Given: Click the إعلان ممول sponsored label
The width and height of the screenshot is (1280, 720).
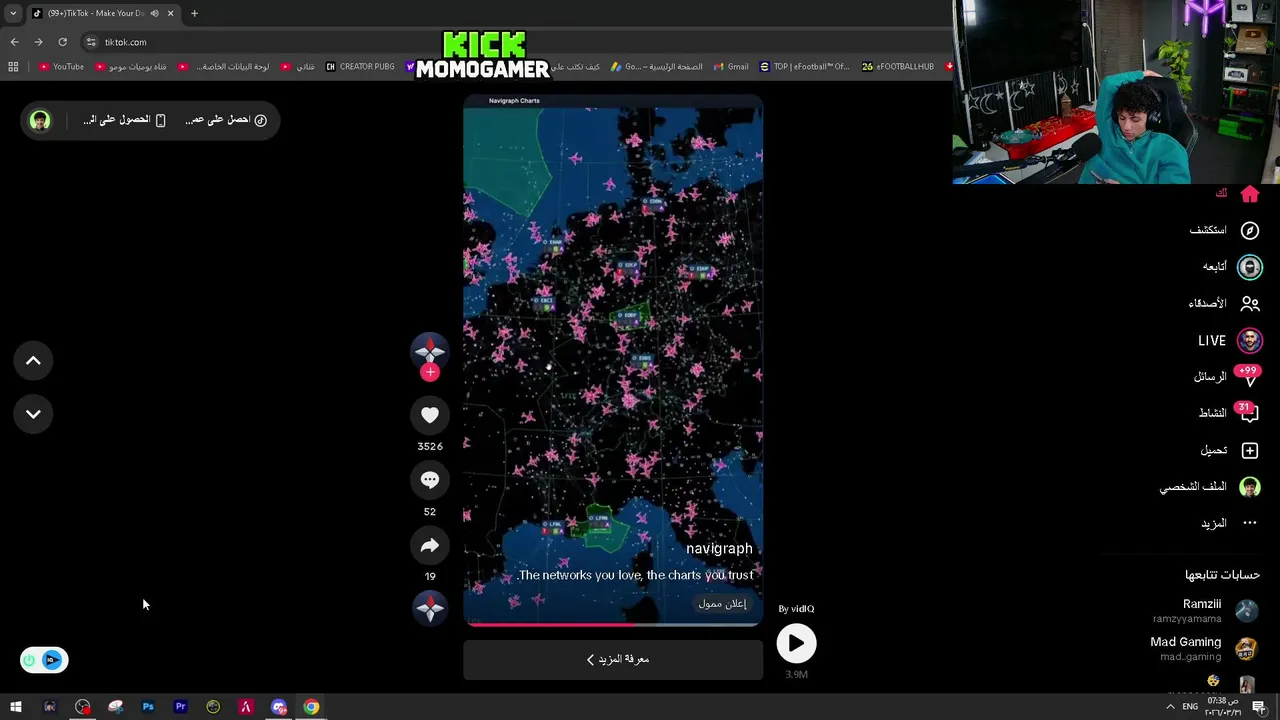Looking at the screenshot, I should click(x=722, y=604).
